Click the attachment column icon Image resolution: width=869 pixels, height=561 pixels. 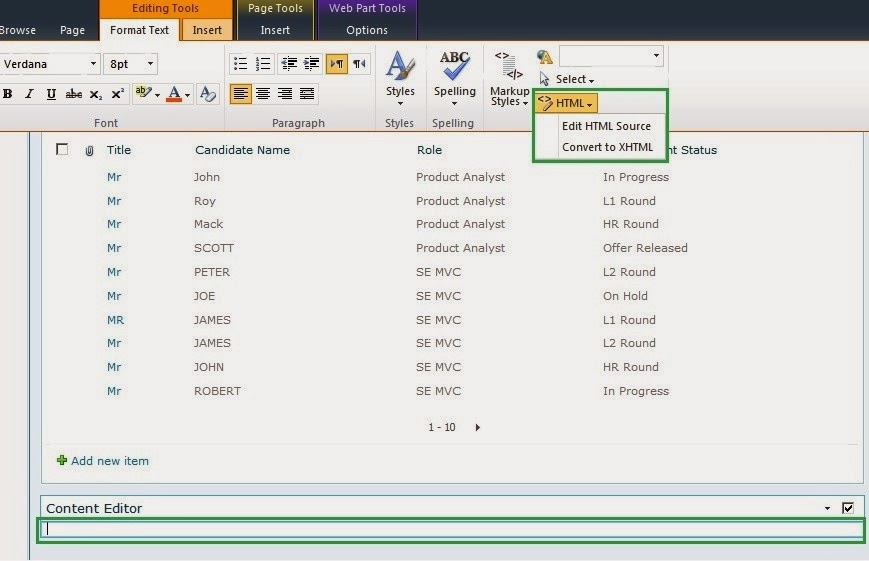click(x=89, y=150)
